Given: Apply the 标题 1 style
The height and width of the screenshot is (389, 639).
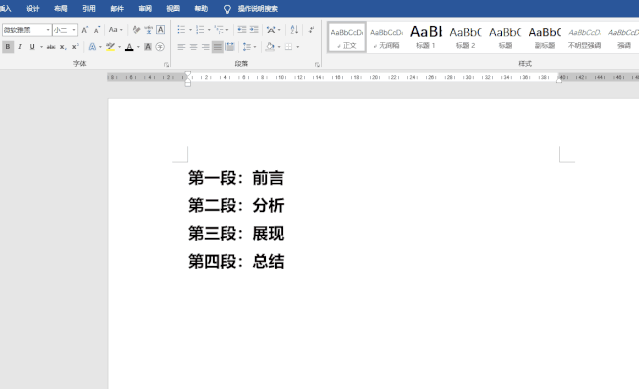Looking at the screenshot, I should [426, 37].
